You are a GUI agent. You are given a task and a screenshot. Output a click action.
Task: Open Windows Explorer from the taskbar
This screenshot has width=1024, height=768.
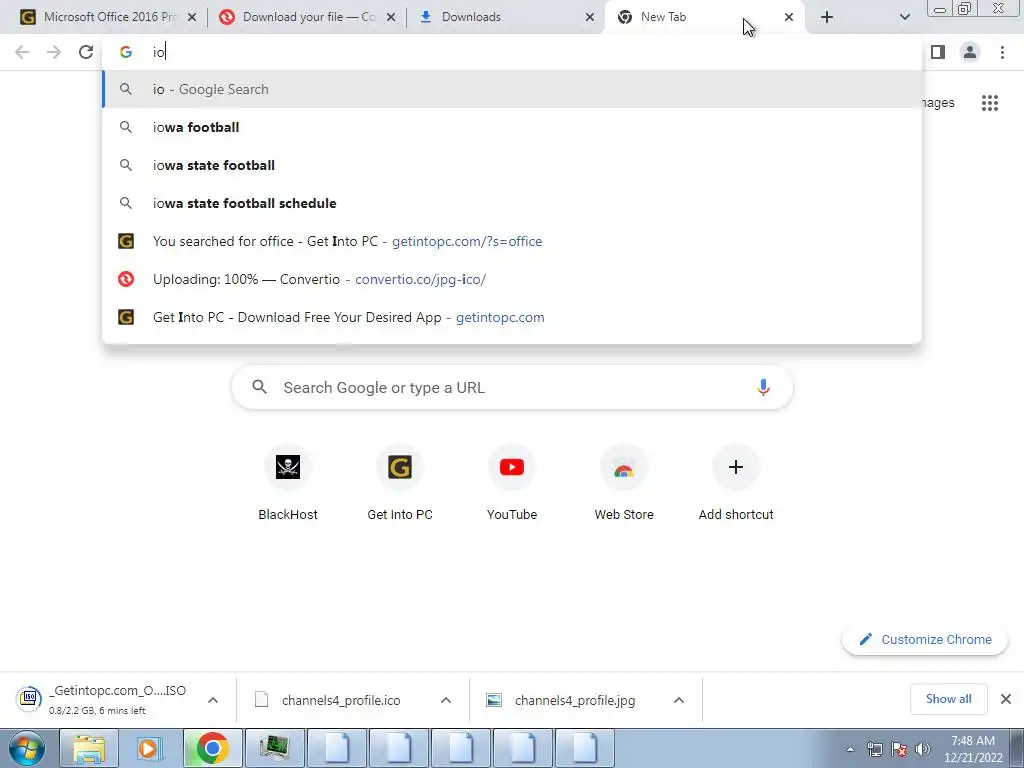(88, 748)
